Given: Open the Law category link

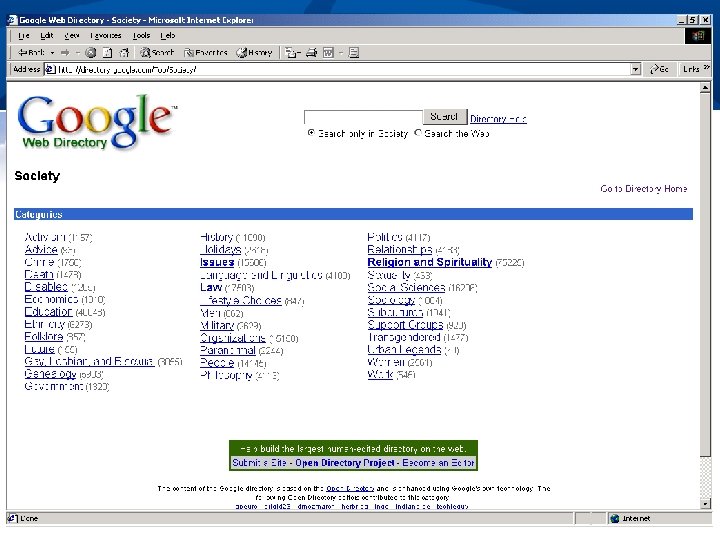Looking at the screenshot, I should (x=211, y=287).
